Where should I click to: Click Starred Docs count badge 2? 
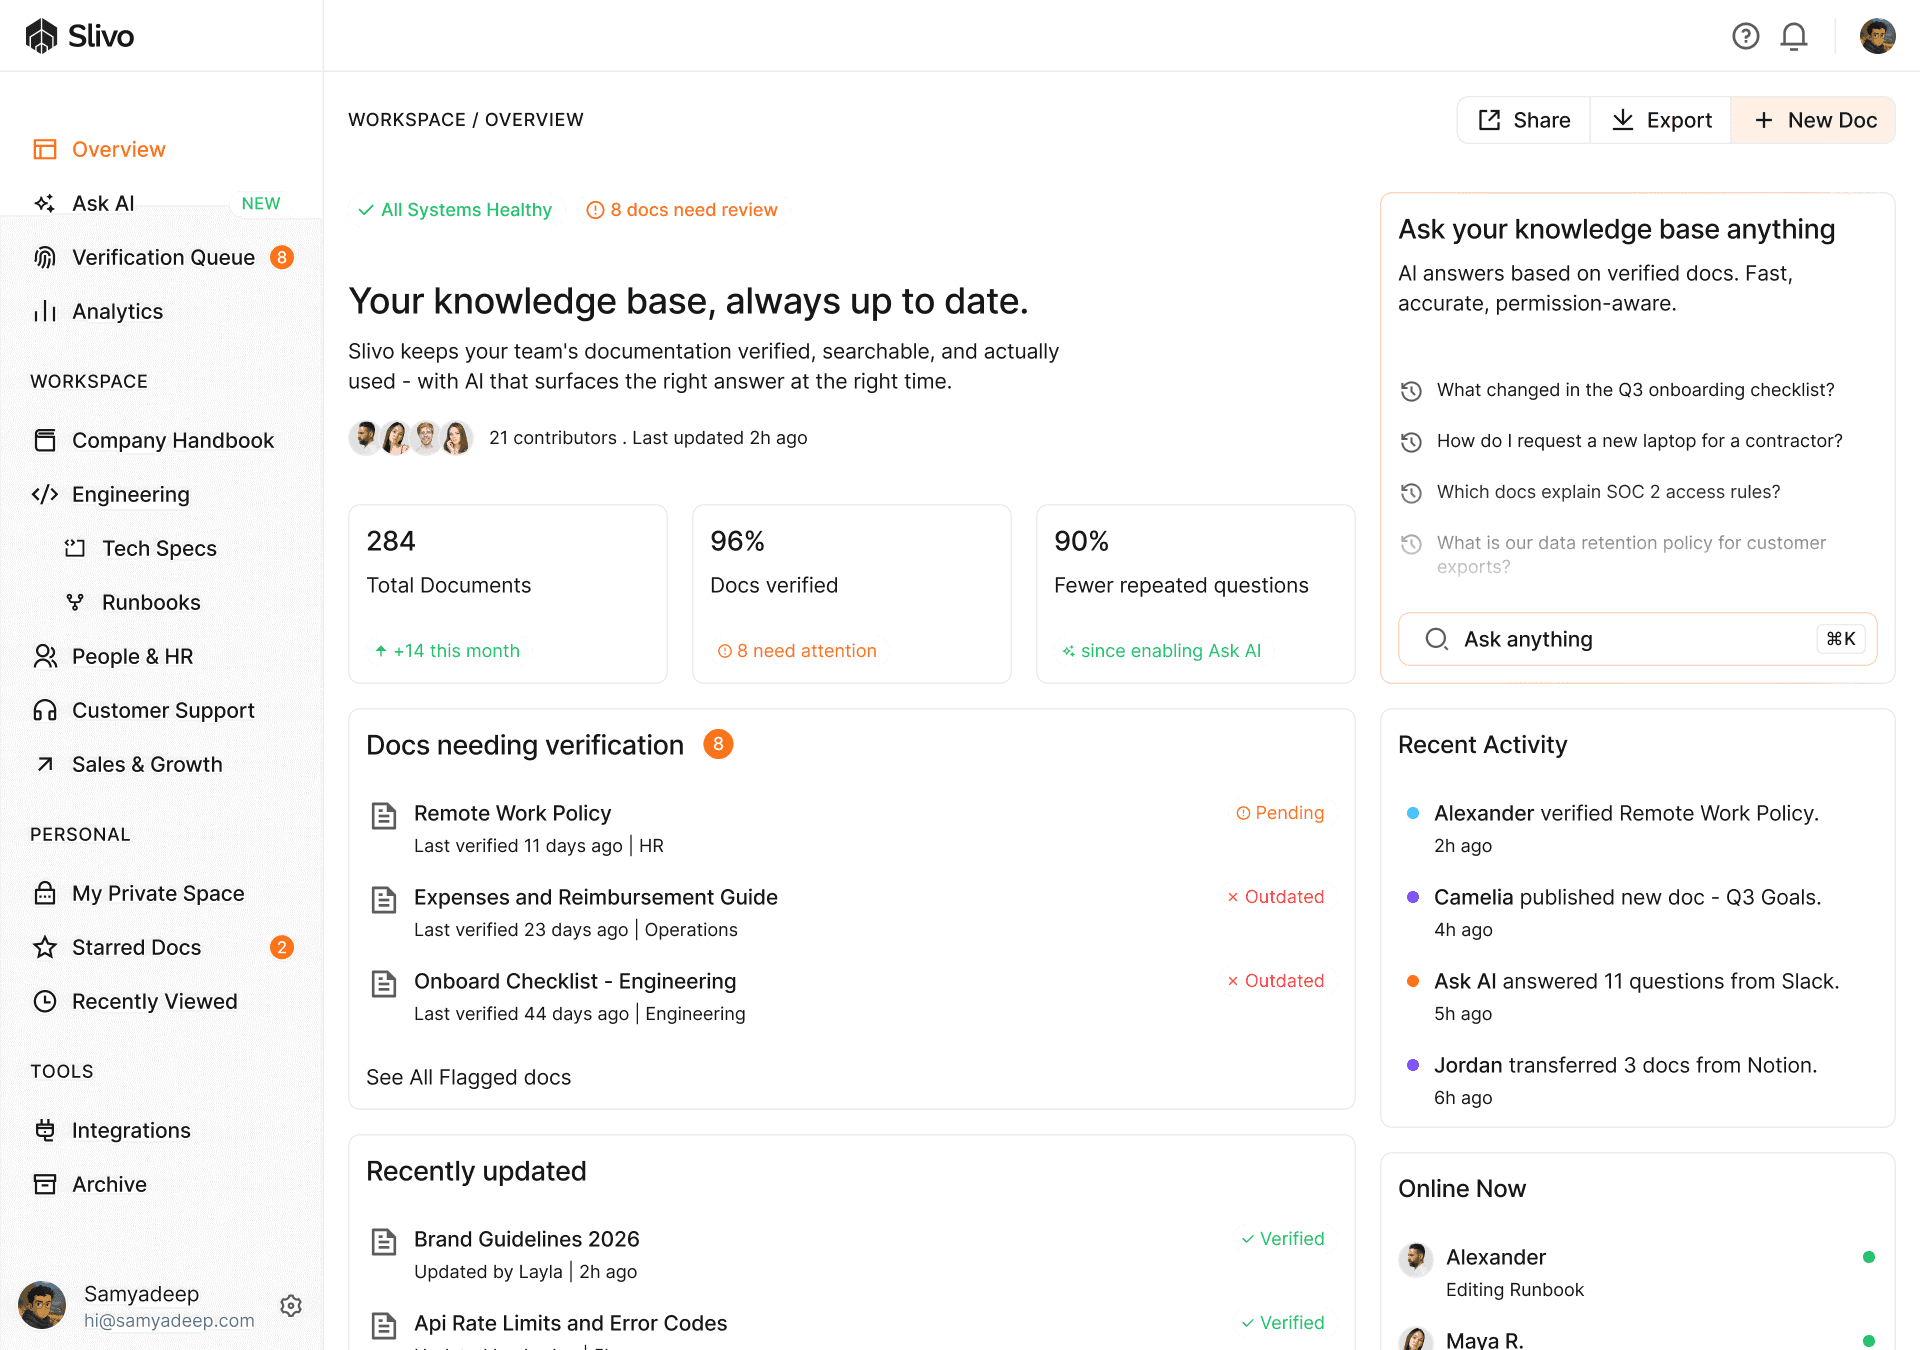click(282, 947)
